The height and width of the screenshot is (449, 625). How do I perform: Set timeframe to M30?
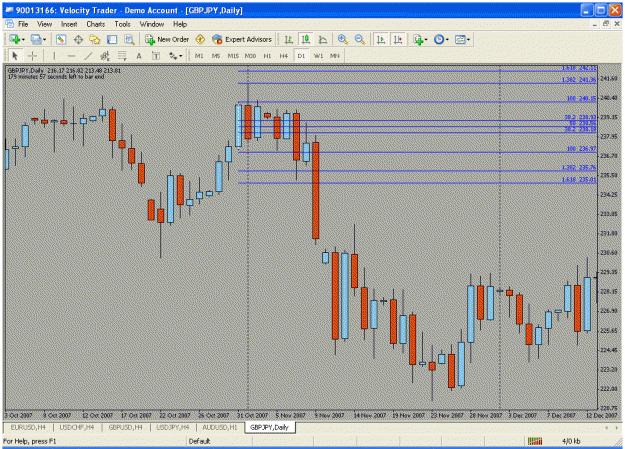coord(250,56)
